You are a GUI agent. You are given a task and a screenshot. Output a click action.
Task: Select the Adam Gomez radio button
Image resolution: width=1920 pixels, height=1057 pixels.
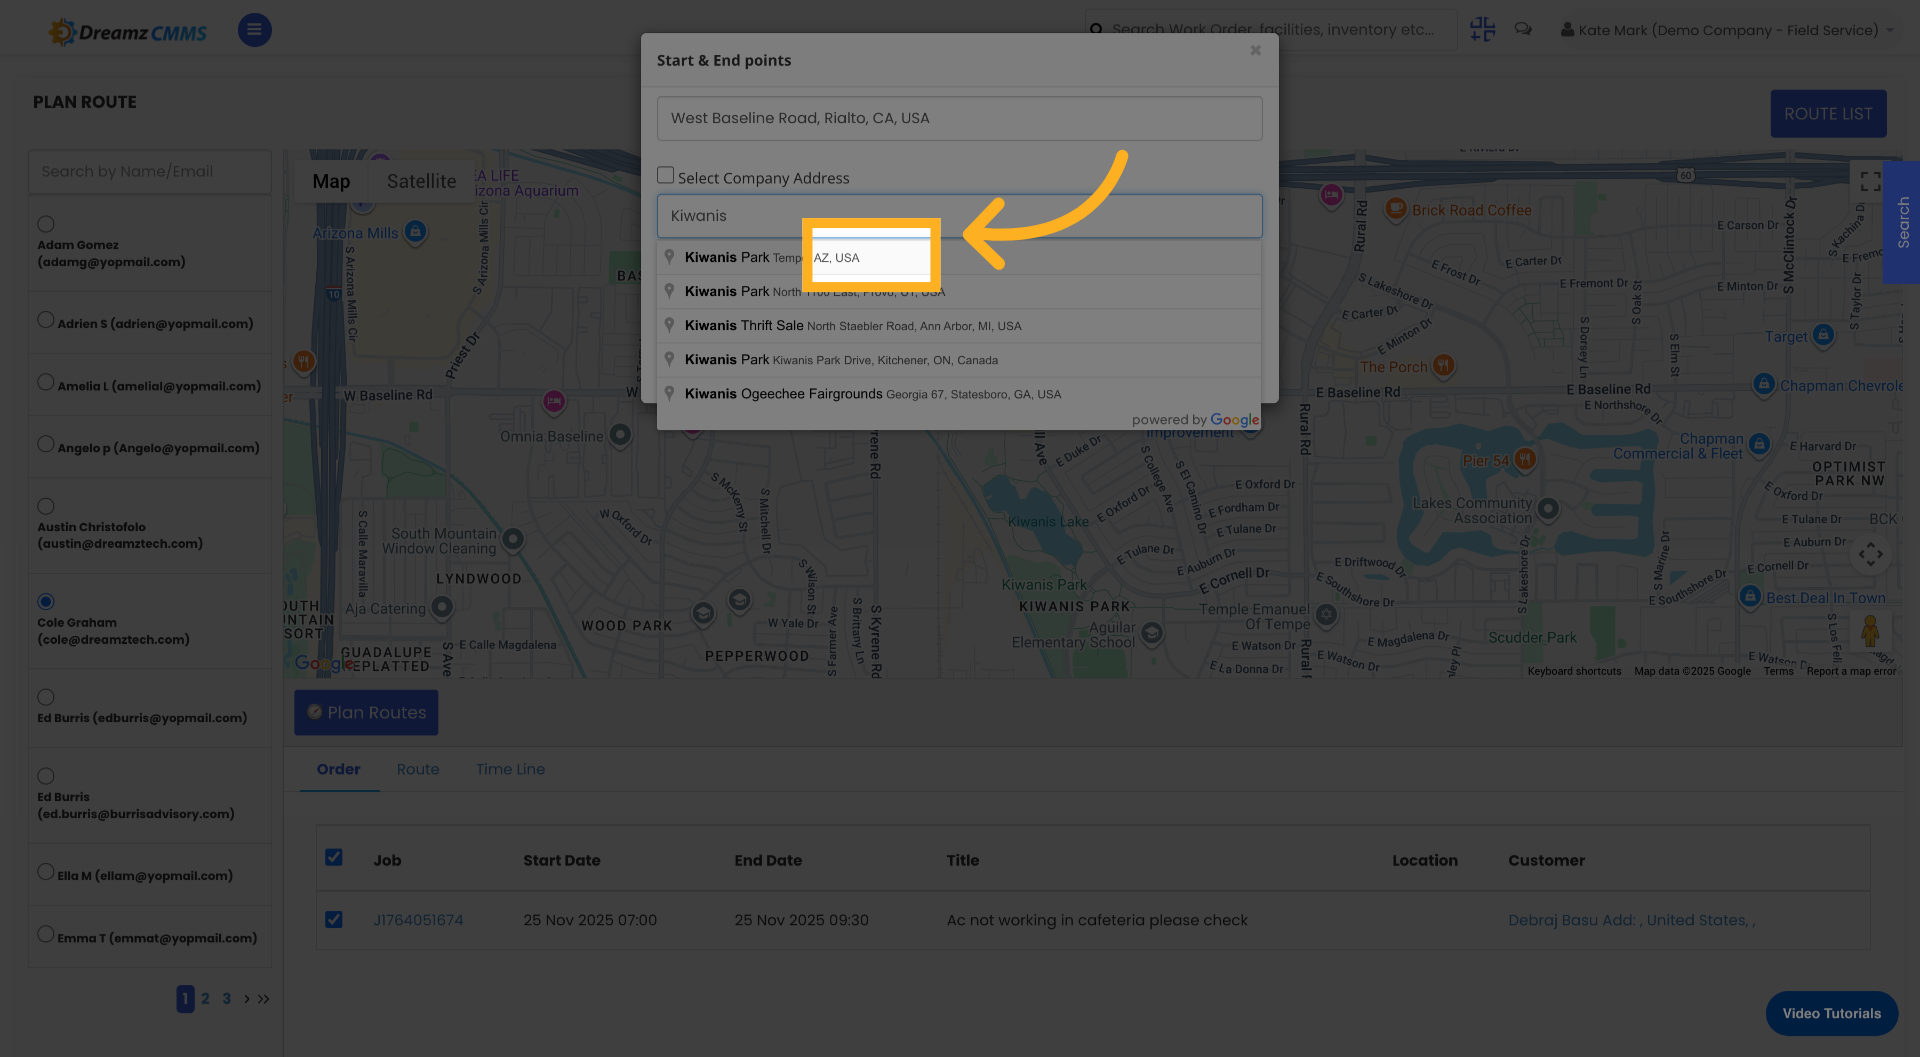[x=45, y=223]
